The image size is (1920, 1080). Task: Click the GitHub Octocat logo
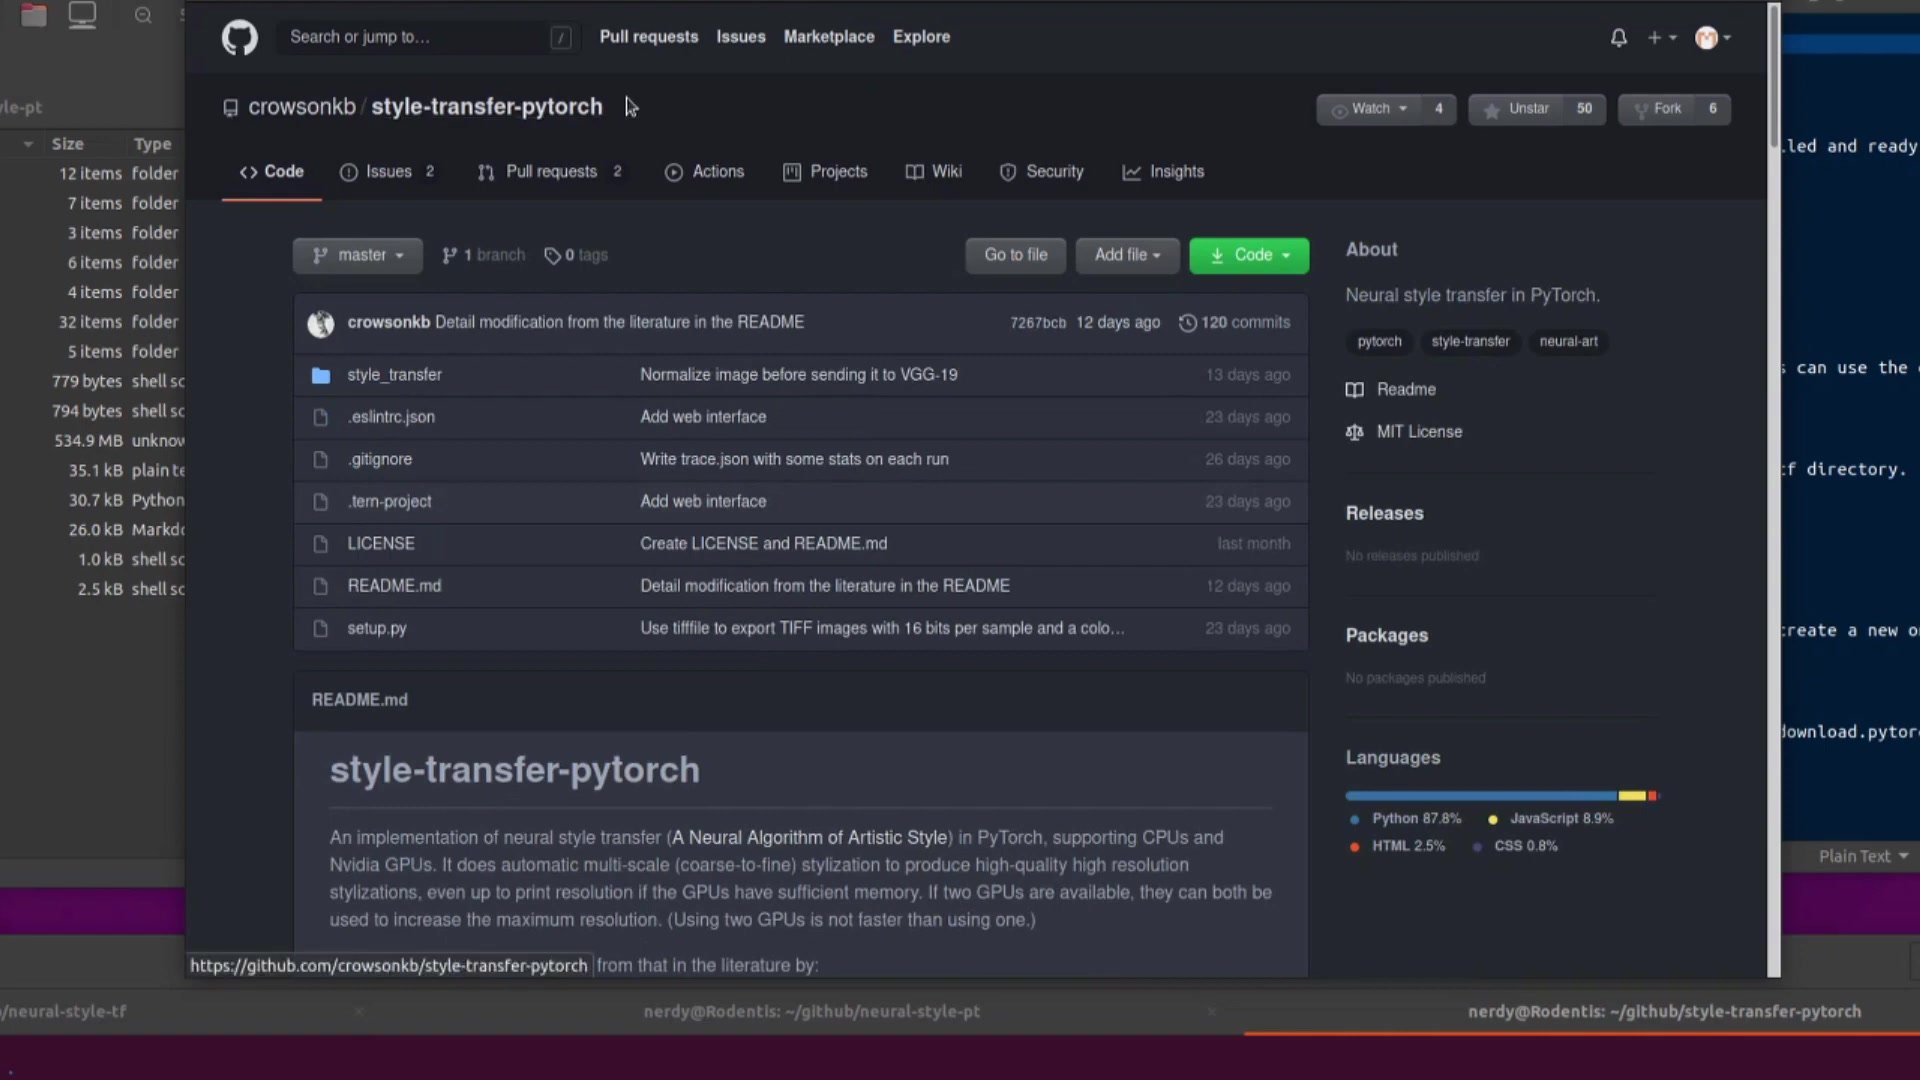[239, 38]
